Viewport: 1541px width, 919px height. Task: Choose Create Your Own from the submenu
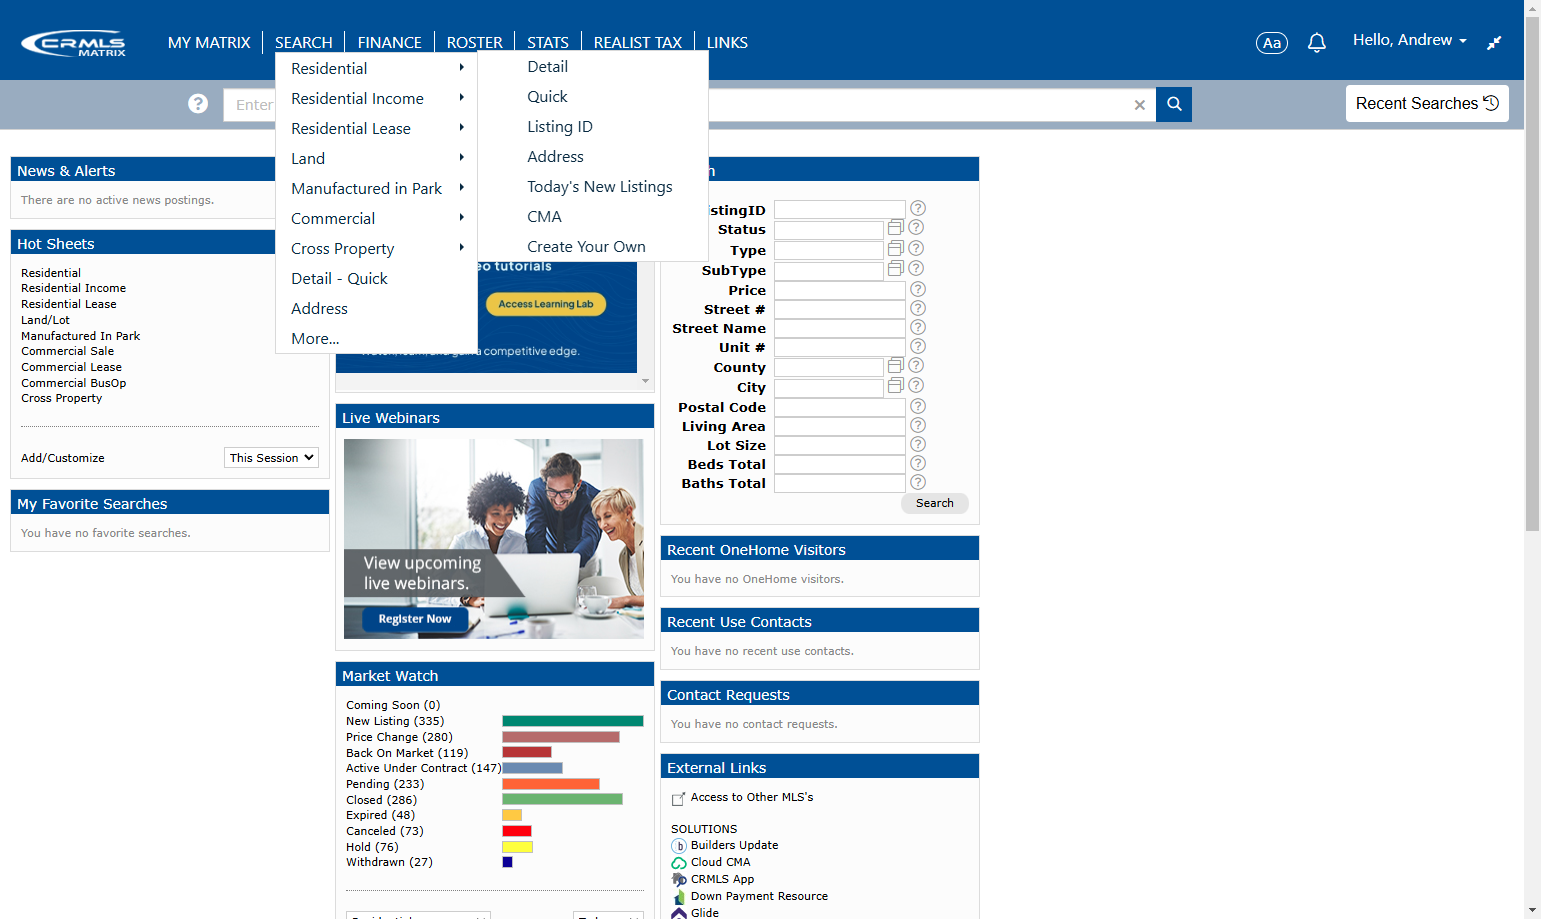pos(587,247)
